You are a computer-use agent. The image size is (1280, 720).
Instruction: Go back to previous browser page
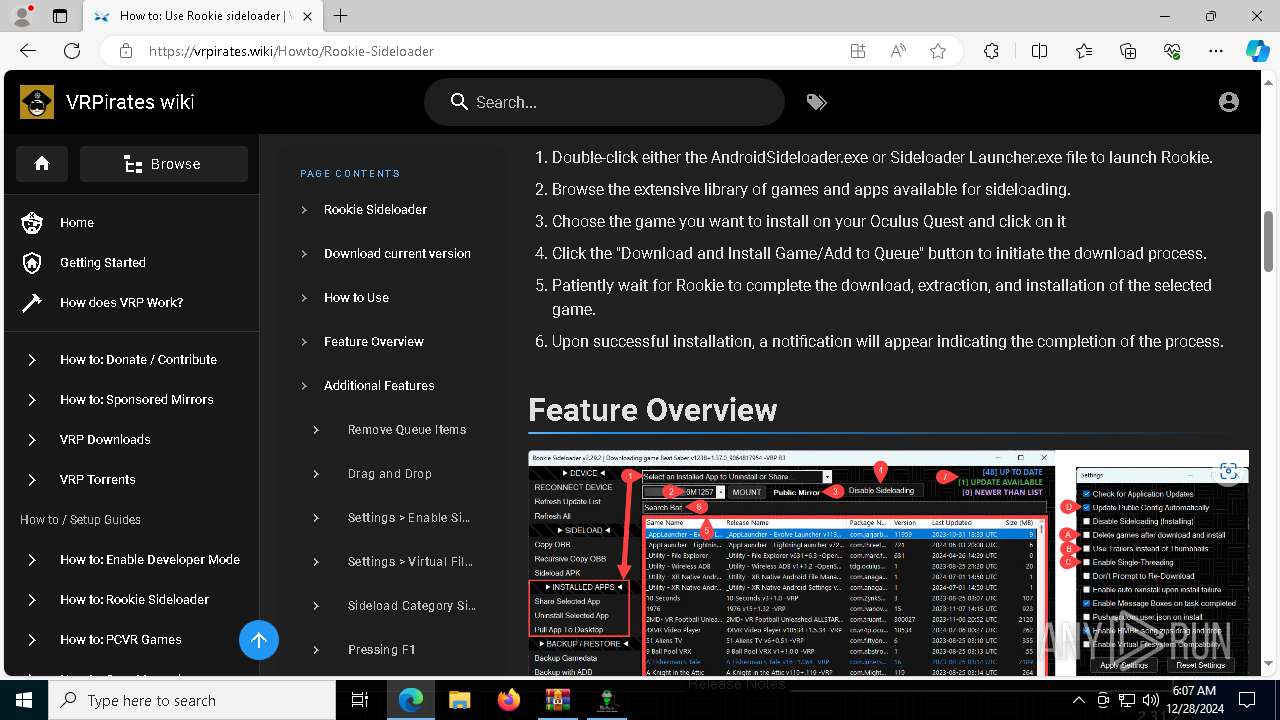(x=28, y=51)
